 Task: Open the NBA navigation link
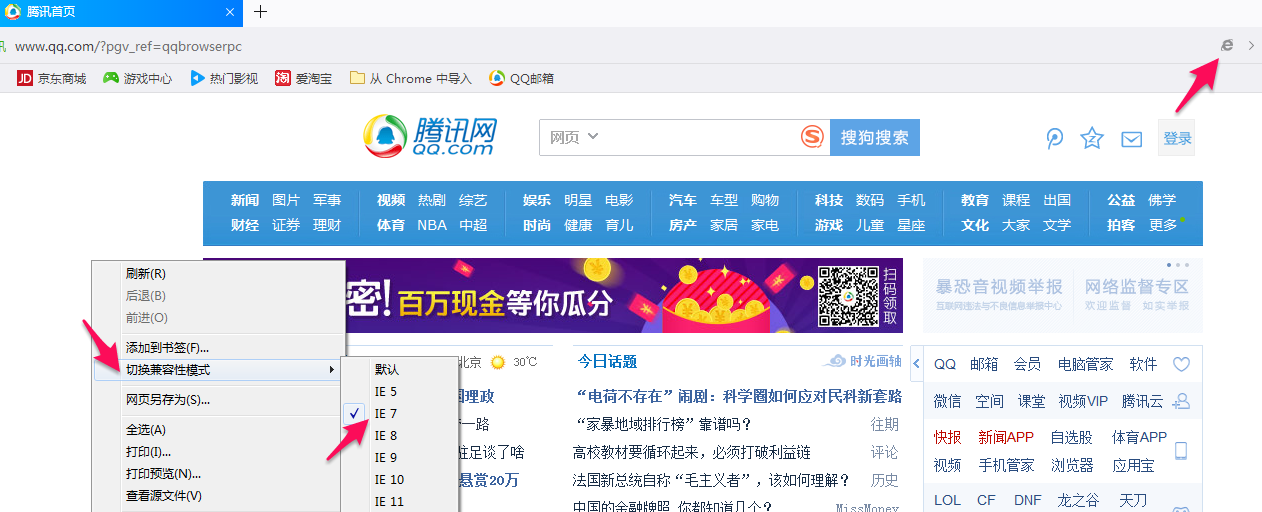[432, 225]
